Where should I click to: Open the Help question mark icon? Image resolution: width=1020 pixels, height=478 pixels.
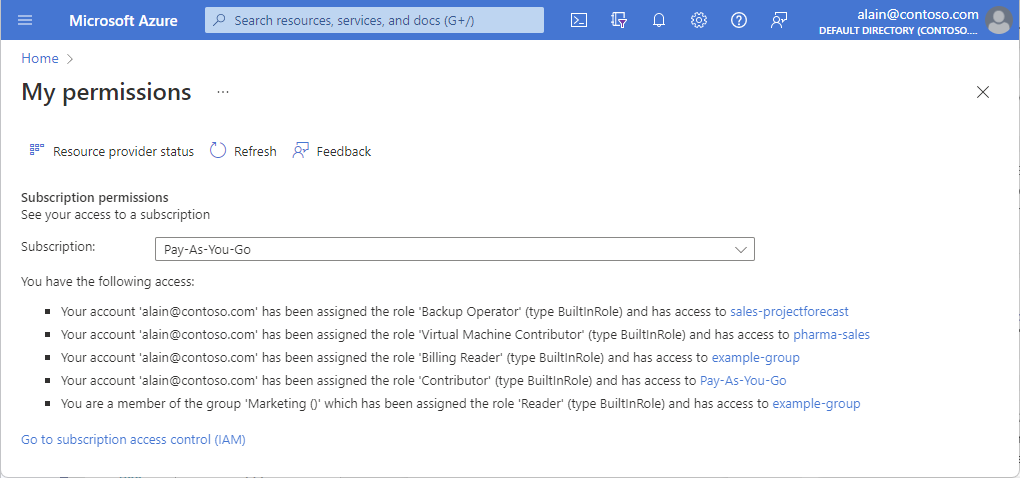738,20
